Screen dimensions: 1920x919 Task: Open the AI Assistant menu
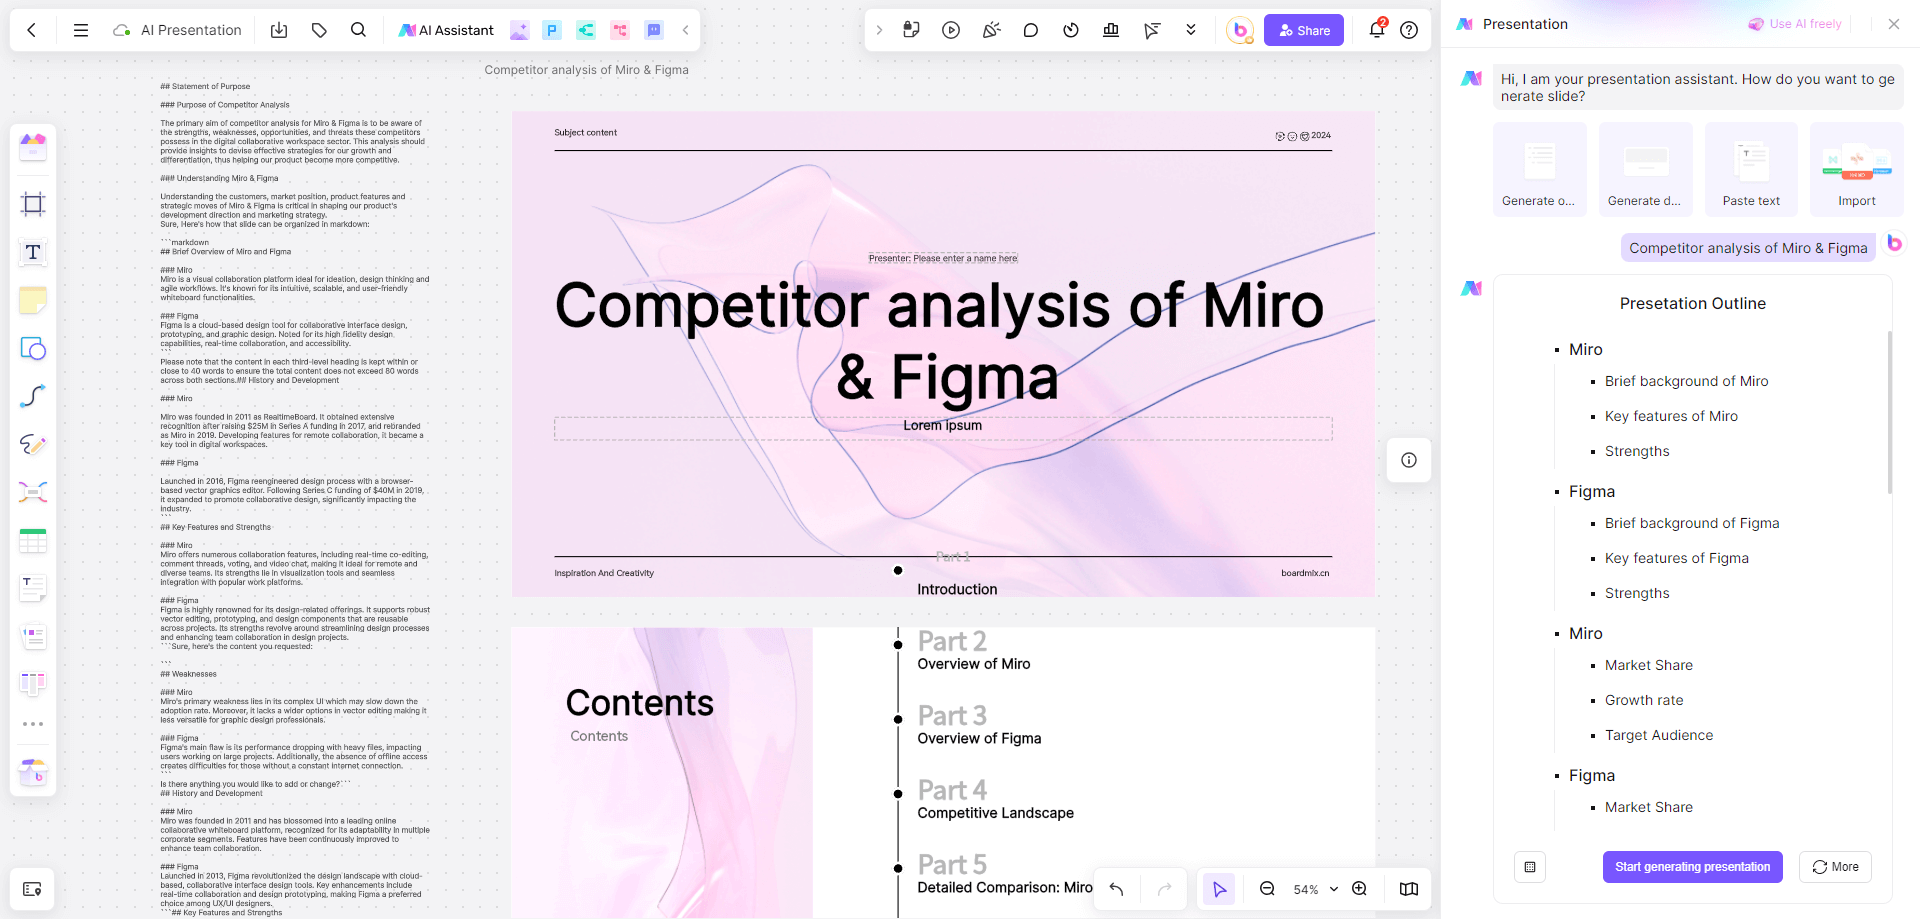(446, 30)
